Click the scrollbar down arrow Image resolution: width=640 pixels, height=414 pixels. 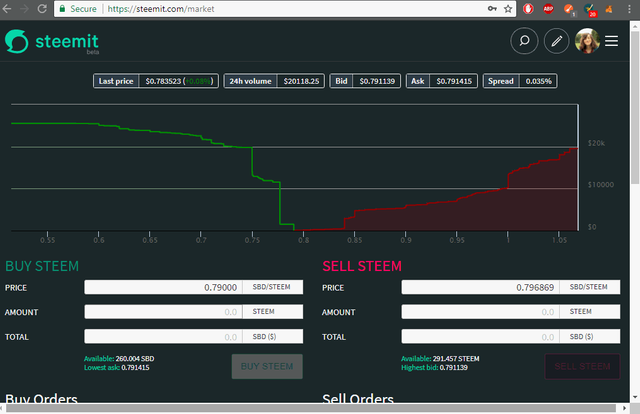coord(635,397)
